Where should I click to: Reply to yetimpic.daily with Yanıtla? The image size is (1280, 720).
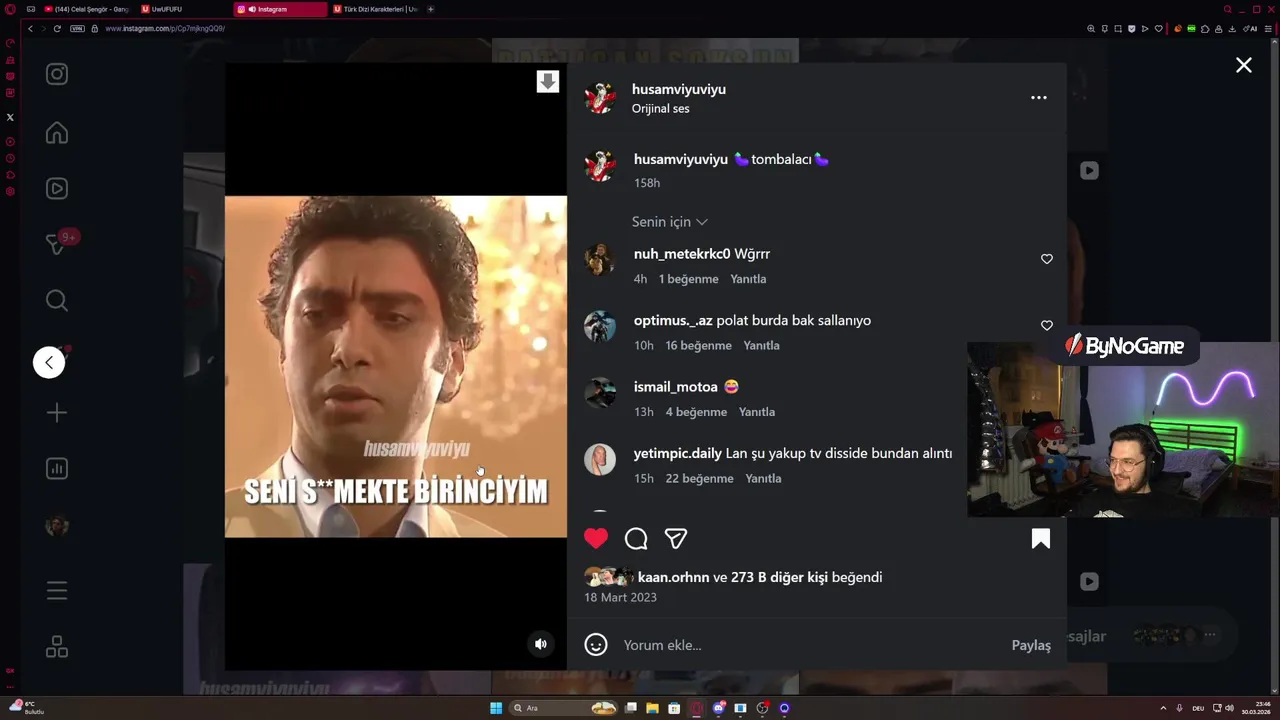tap(763, 478)
